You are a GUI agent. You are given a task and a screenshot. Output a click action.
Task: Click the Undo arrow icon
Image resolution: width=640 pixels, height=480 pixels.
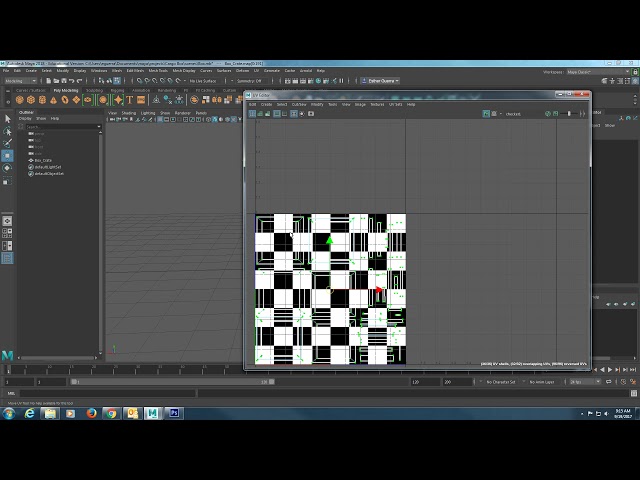click(71, 81)
